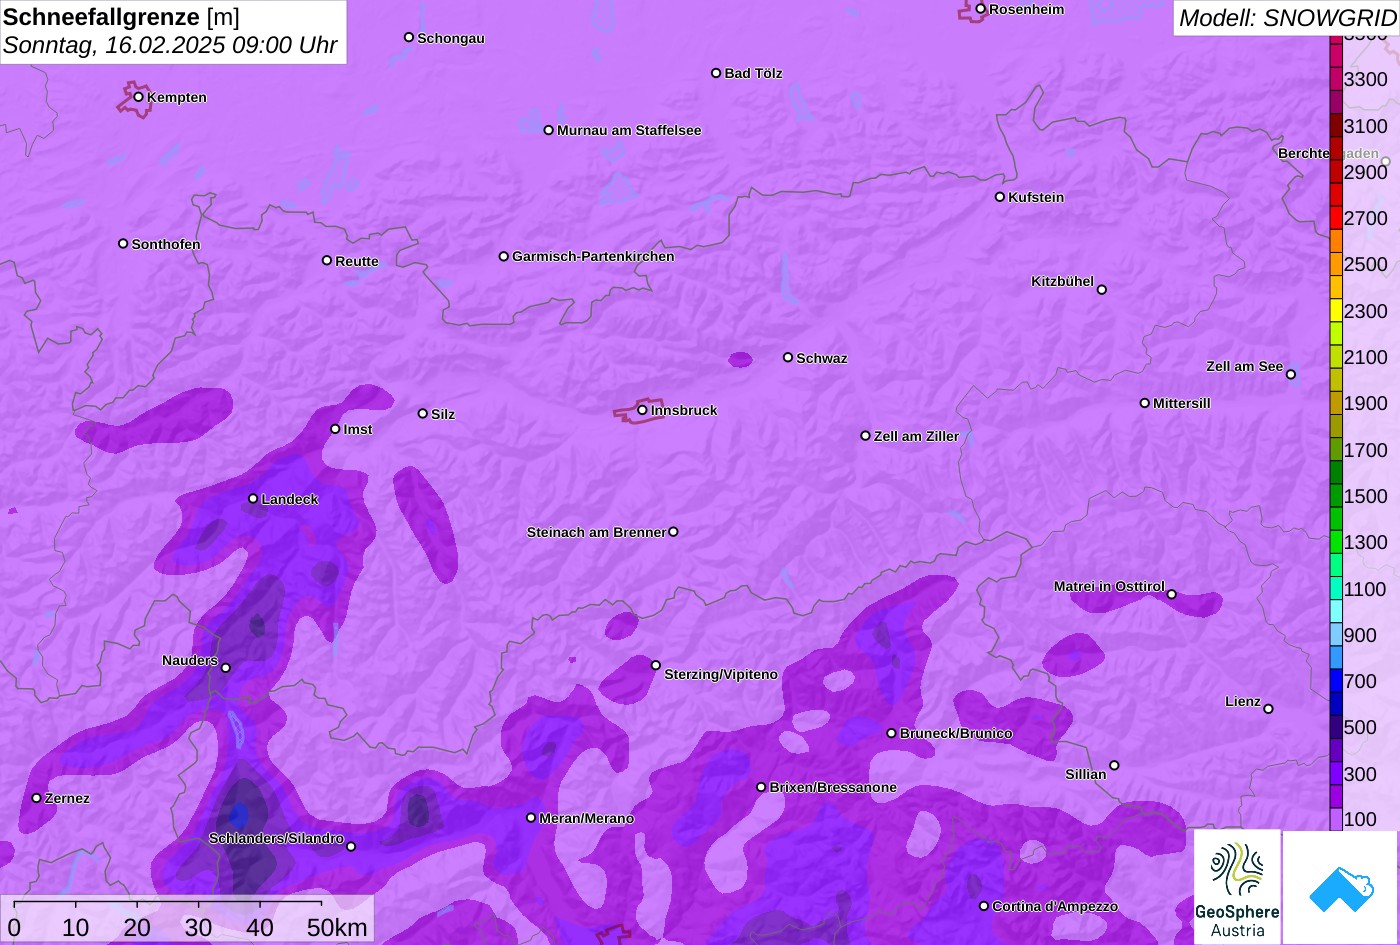The width and height of the screenshot is (1400, 945).
Task: Select the 'Bruneck/Brunico' label
Action: coord(956,734)
